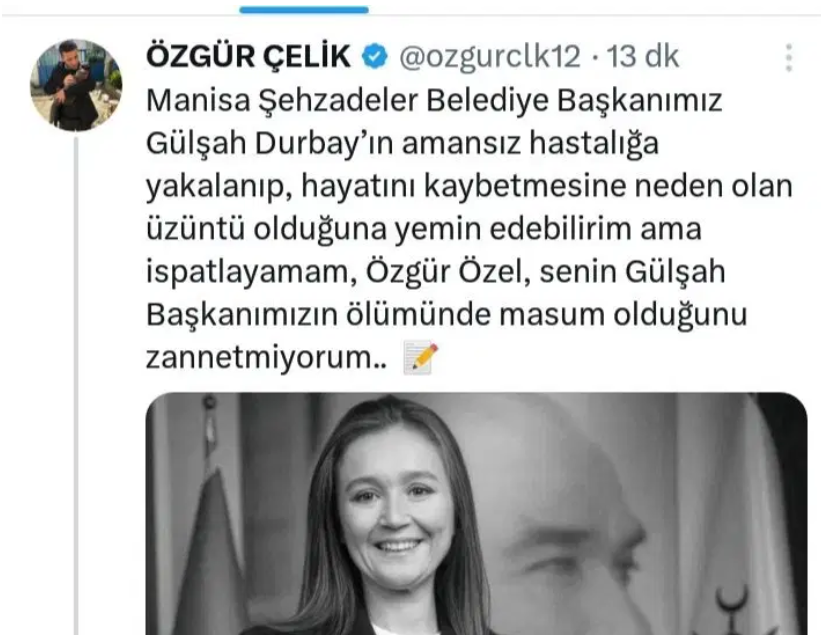
Task: Click the word 'zannetmiyorum..' ending the tweet
Action: click(x=267, y=358)
